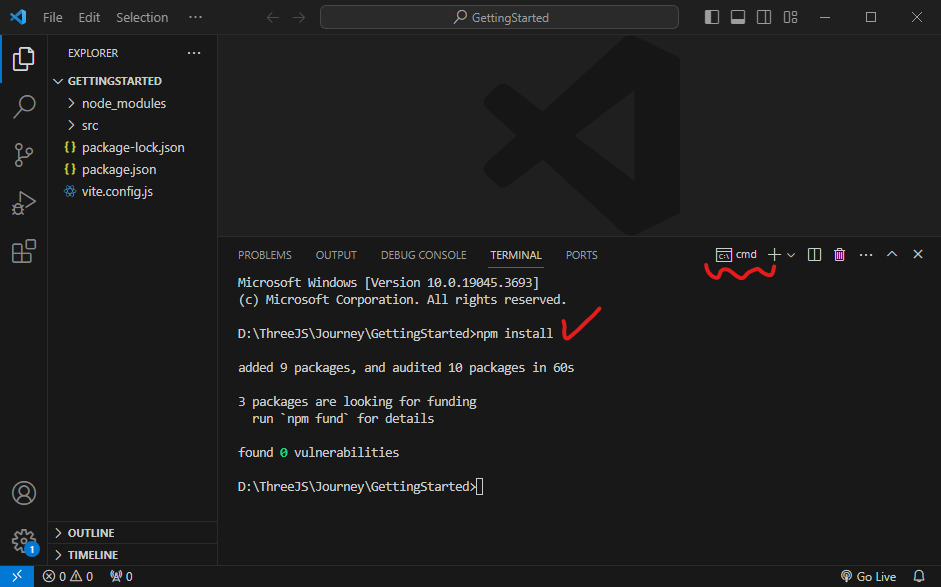
Task: Open the Extensions view
Action: [x=23, y=251]
